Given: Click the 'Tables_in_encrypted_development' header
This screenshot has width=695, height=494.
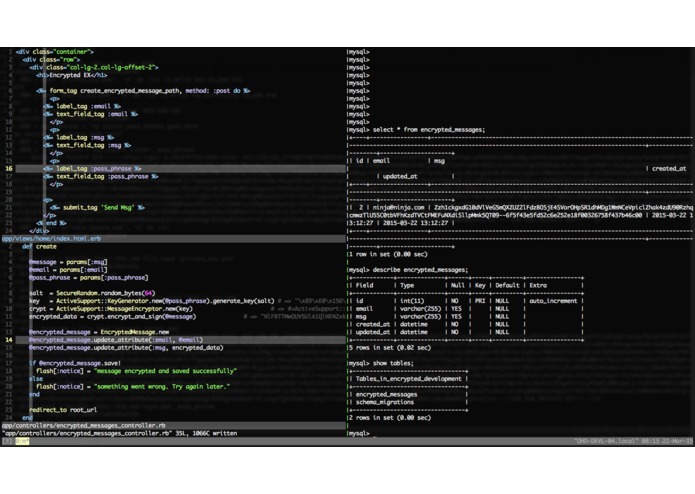Looking at the screenshot, I should (409, 379).
